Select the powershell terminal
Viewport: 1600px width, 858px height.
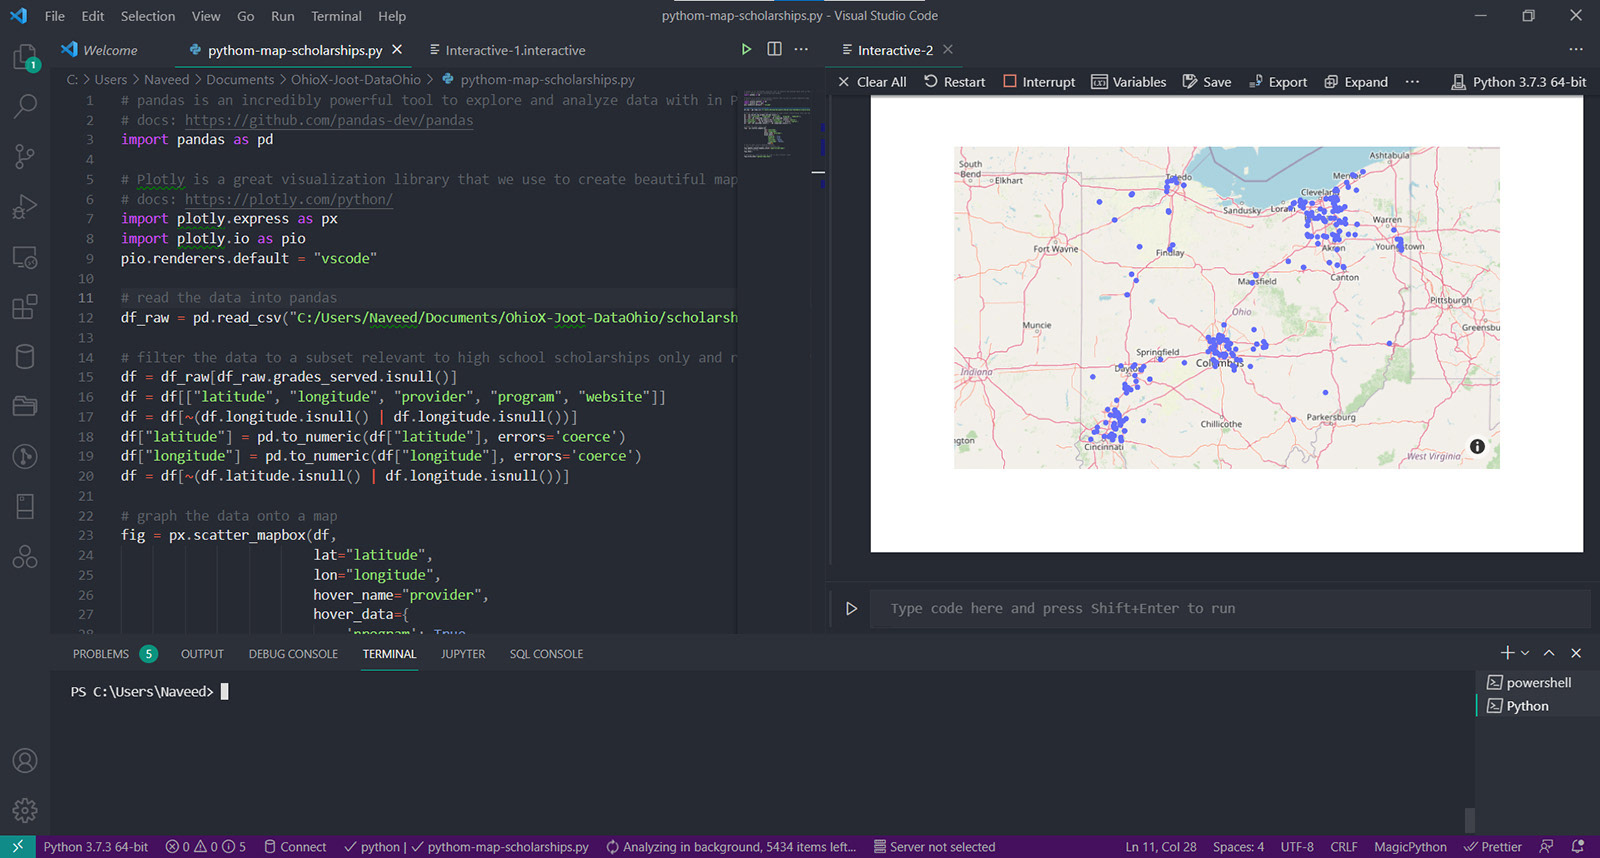[1530, 682]
